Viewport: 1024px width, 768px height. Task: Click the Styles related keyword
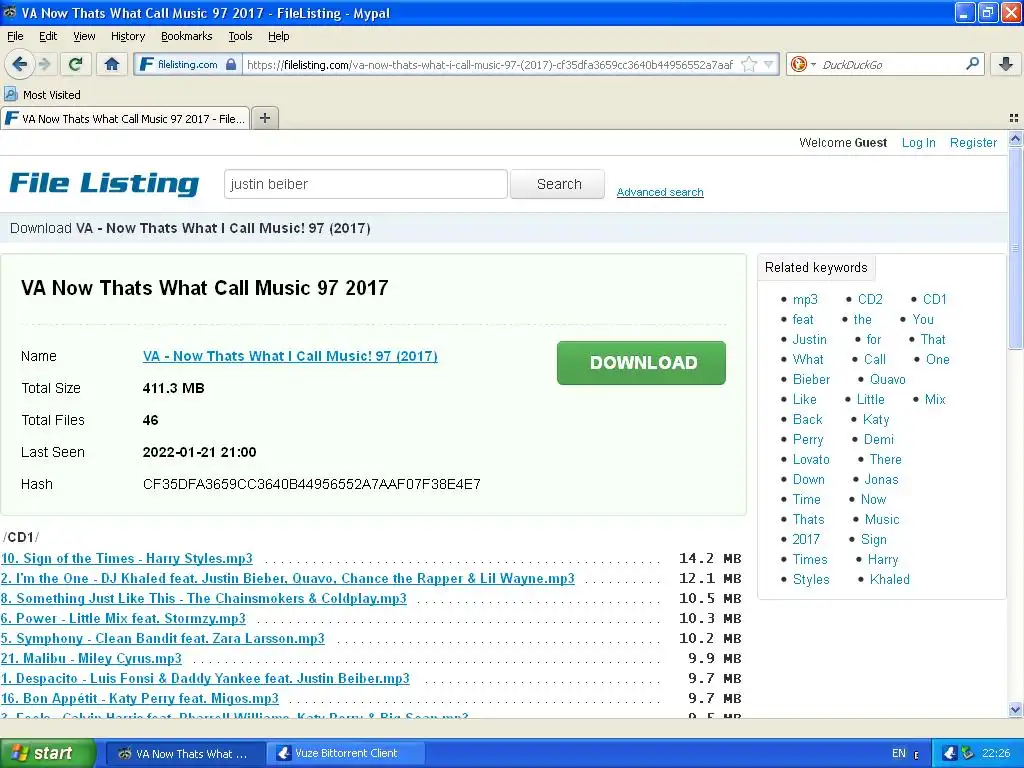point(810,579)
